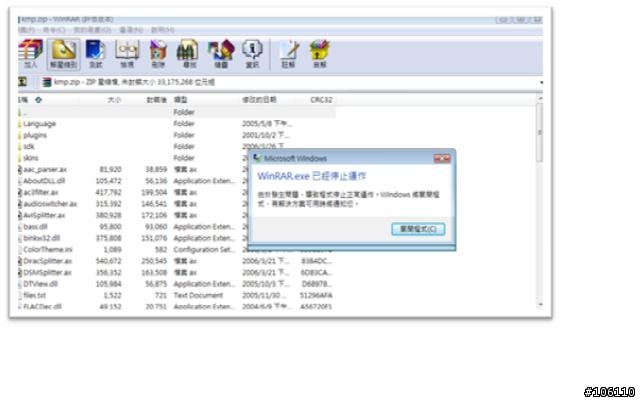The image size is (640, 400).
Task: Select the audioswitcher.ax file
Action: 50,204
